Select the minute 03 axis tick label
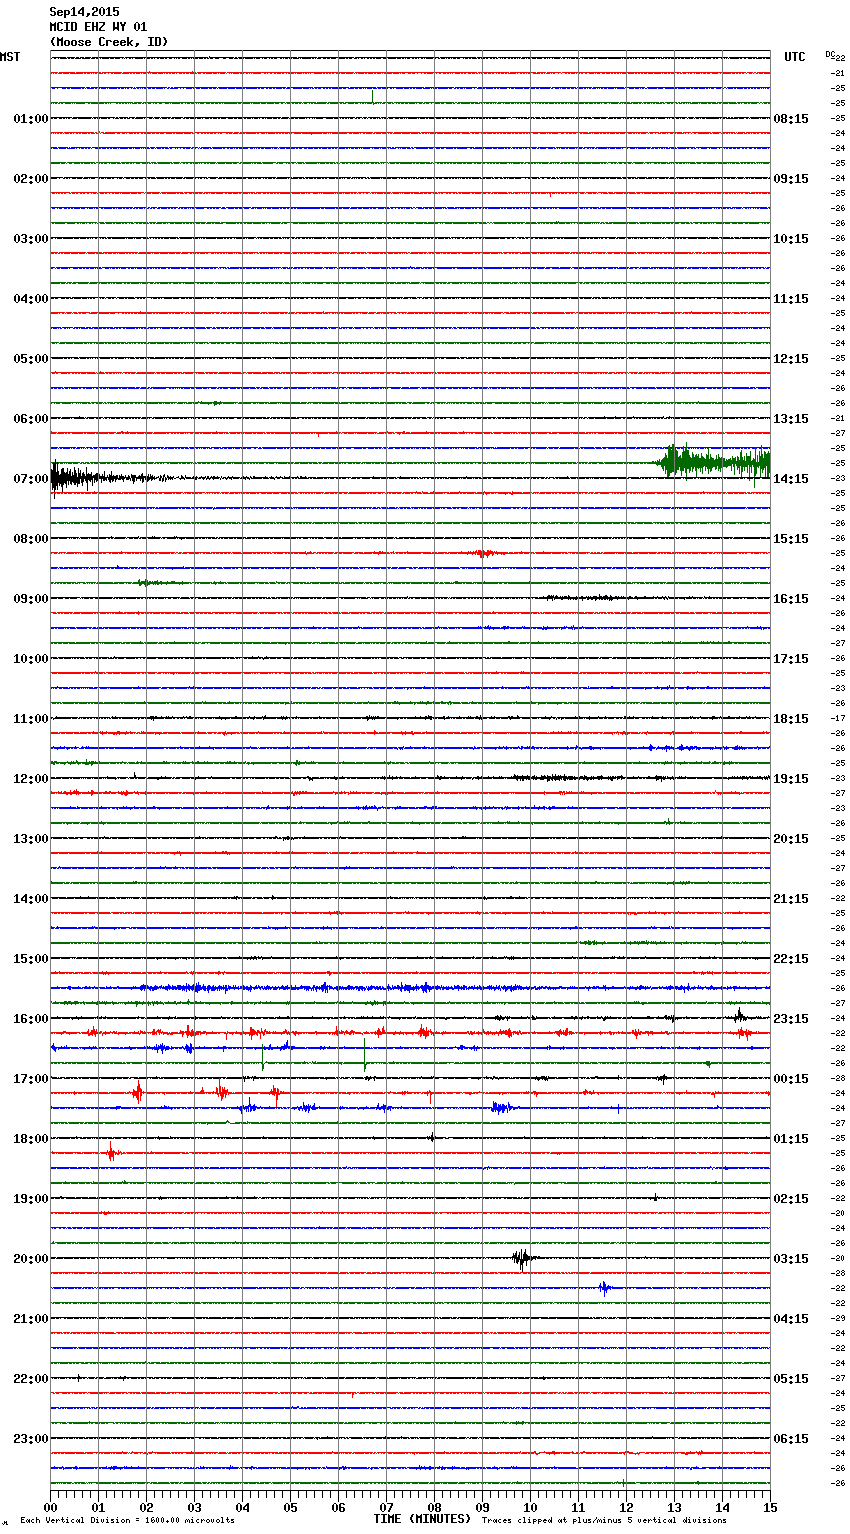The image size is (850, 1534). click(194, 1507)
